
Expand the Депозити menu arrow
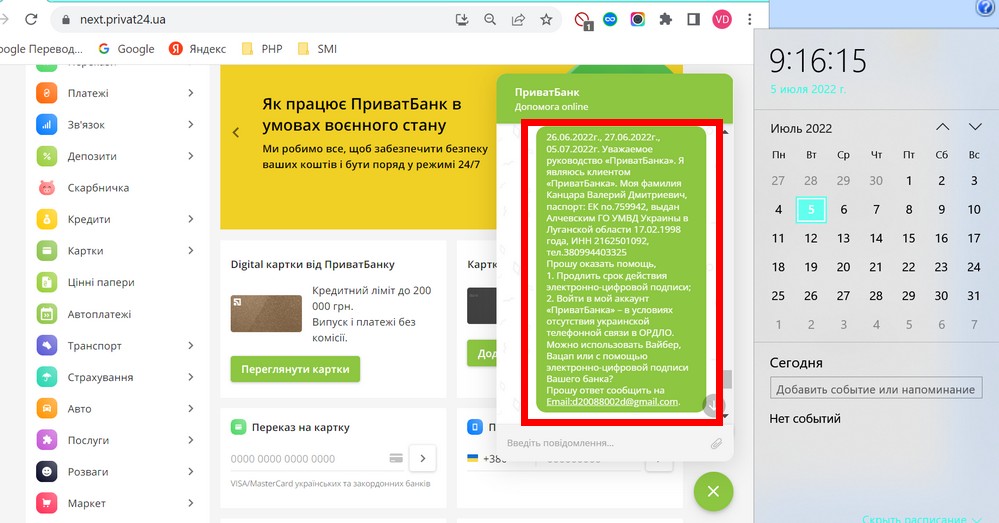pos(190,156)
